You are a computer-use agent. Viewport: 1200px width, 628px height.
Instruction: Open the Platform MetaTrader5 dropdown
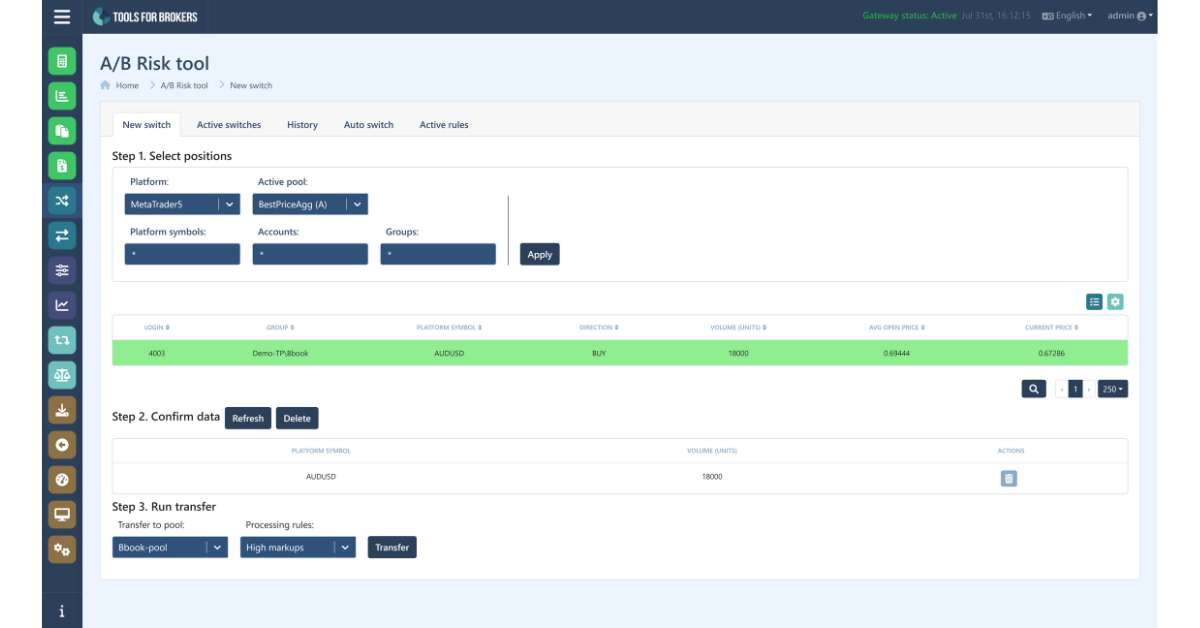182,204
